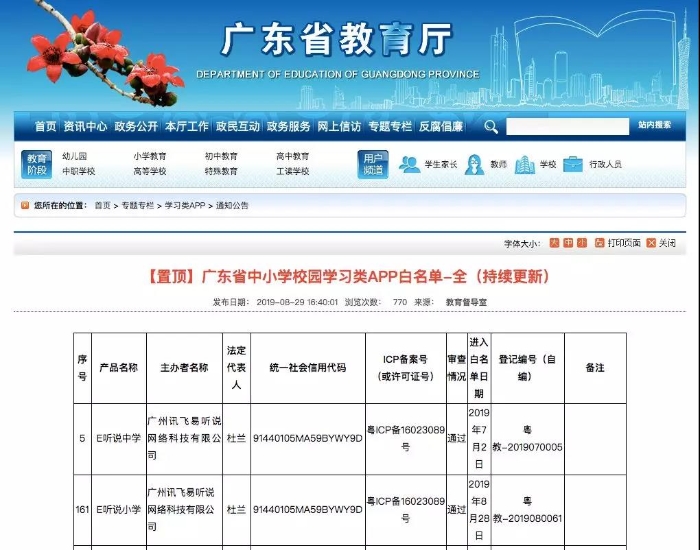Open 初中教育 link
Viewport: 700px width, 550px height.
pos(221,156)
